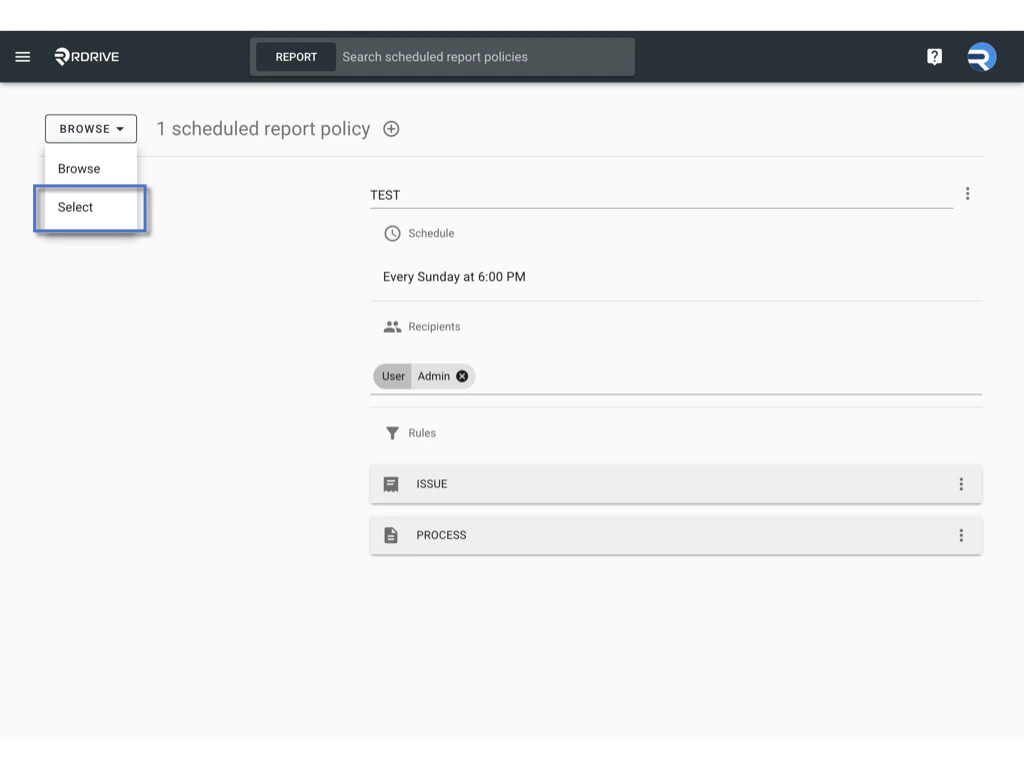Add a new scheduled report policy
The width and height of the screenshot is (1024, 768).
click(391, 128)
